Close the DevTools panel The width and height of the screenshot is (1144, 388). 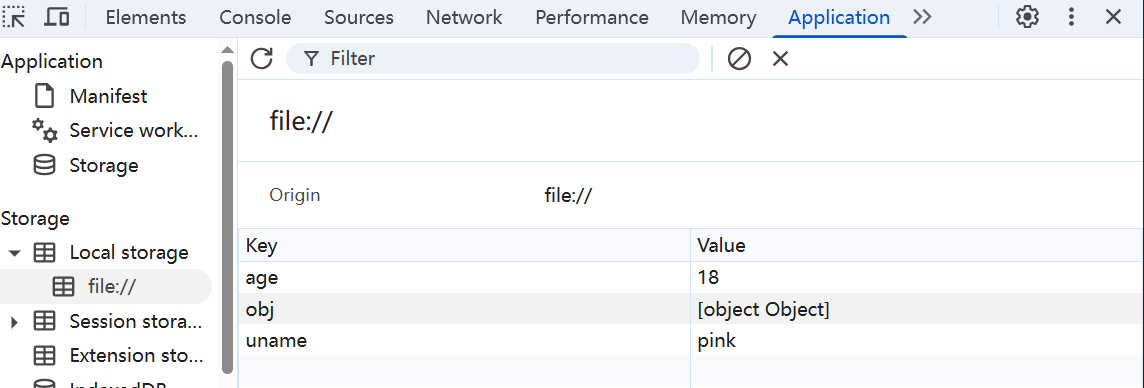click(x=1113, y=17)
